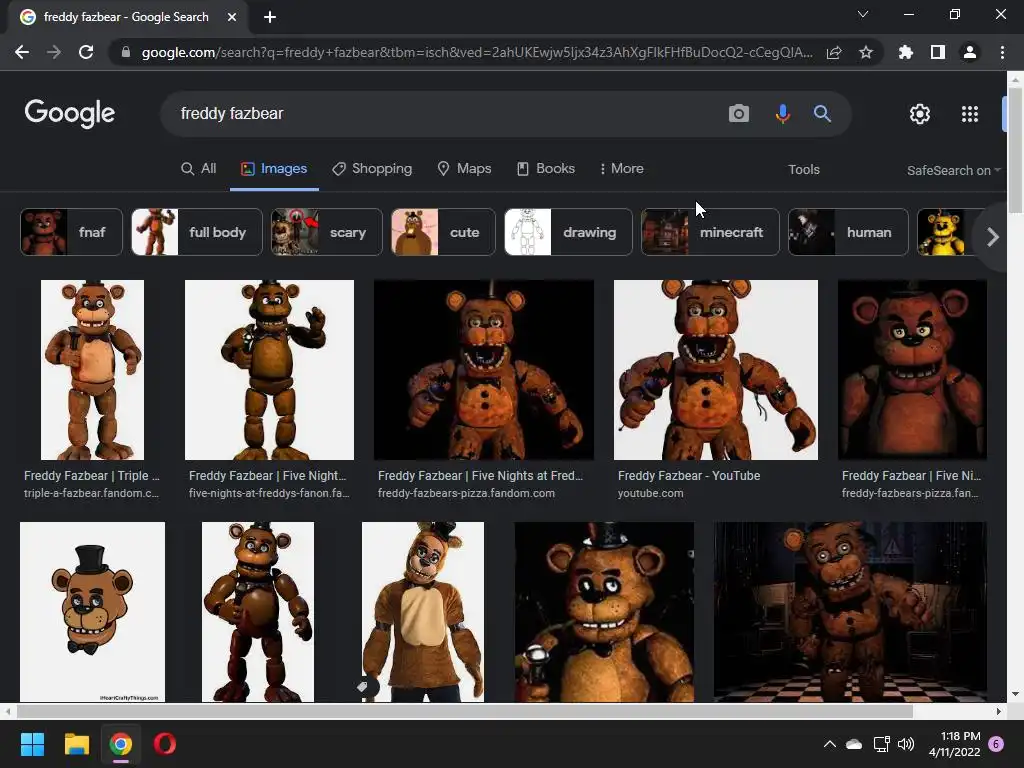Select the Images tab

tap(274, 168)
